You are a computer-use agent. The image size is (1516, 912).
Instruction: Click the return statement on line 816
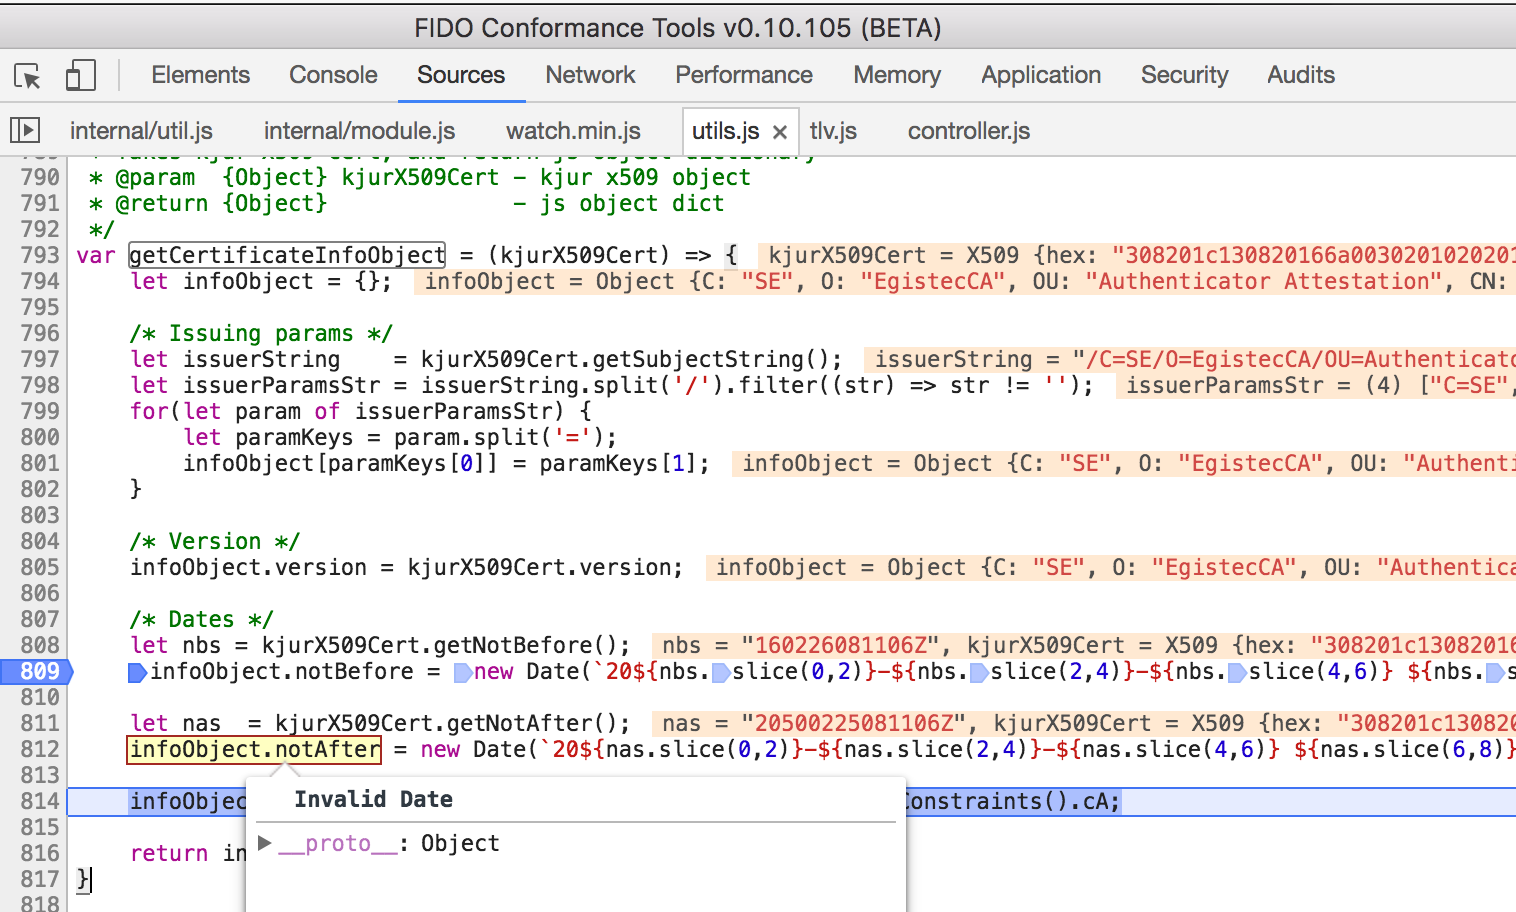pos(187,853)
